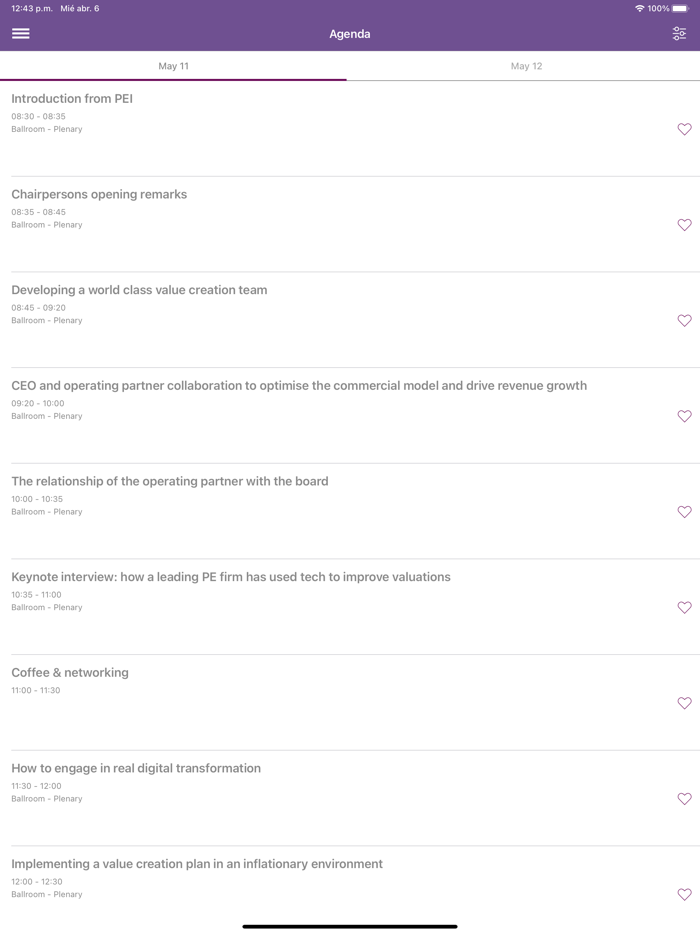Open How to engage in real digital transformation
Viewport: 700px width, 934px height.
pos(136,768)
